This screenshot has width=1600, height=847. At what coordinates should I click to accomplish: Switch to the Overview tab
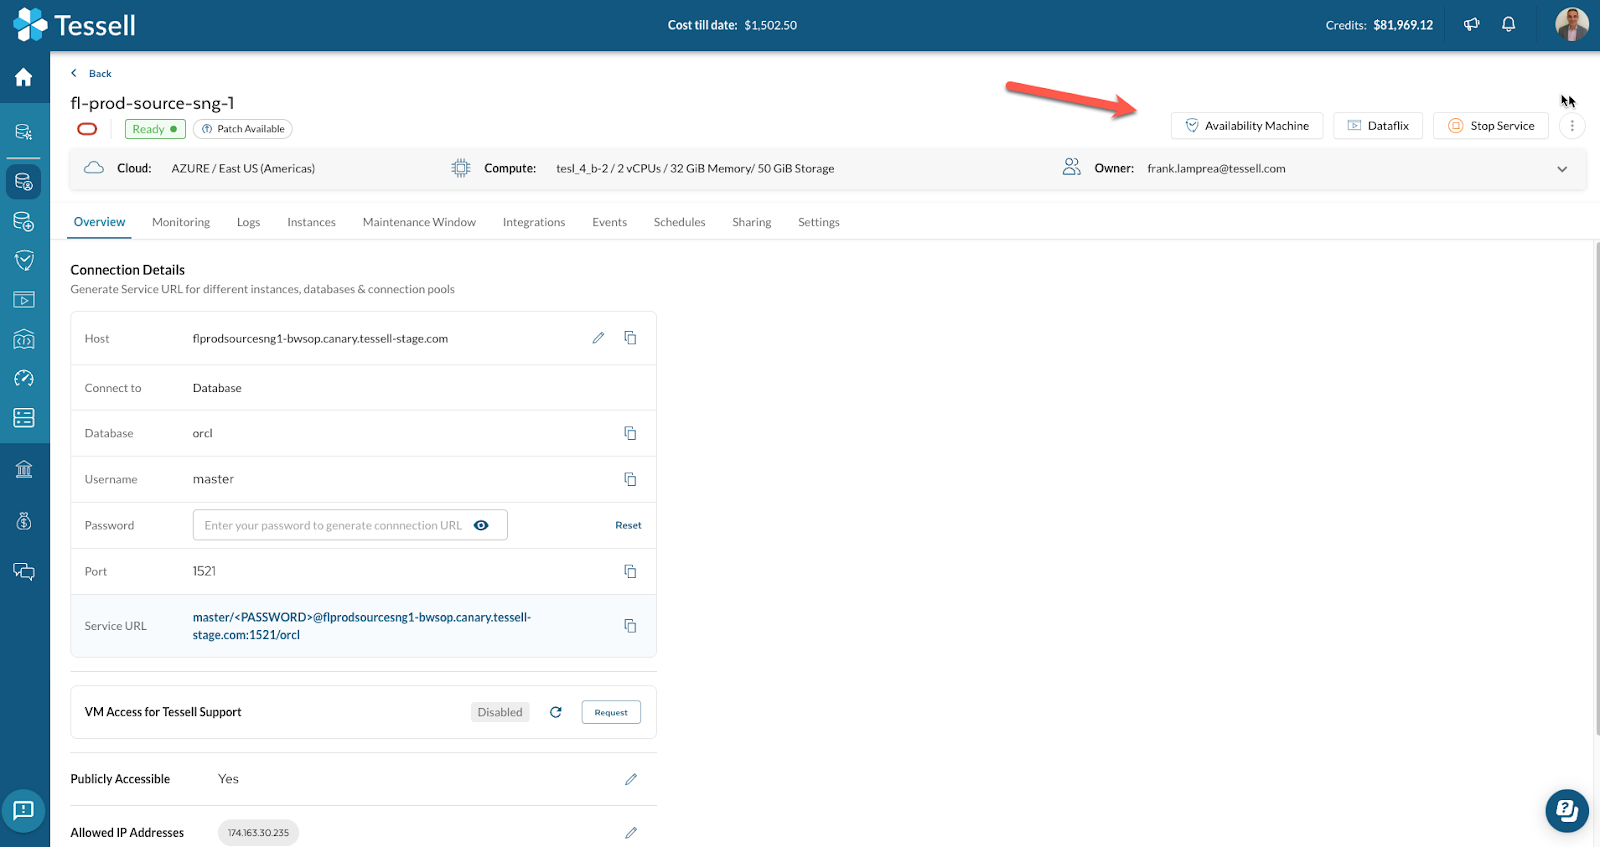[99, 222]
